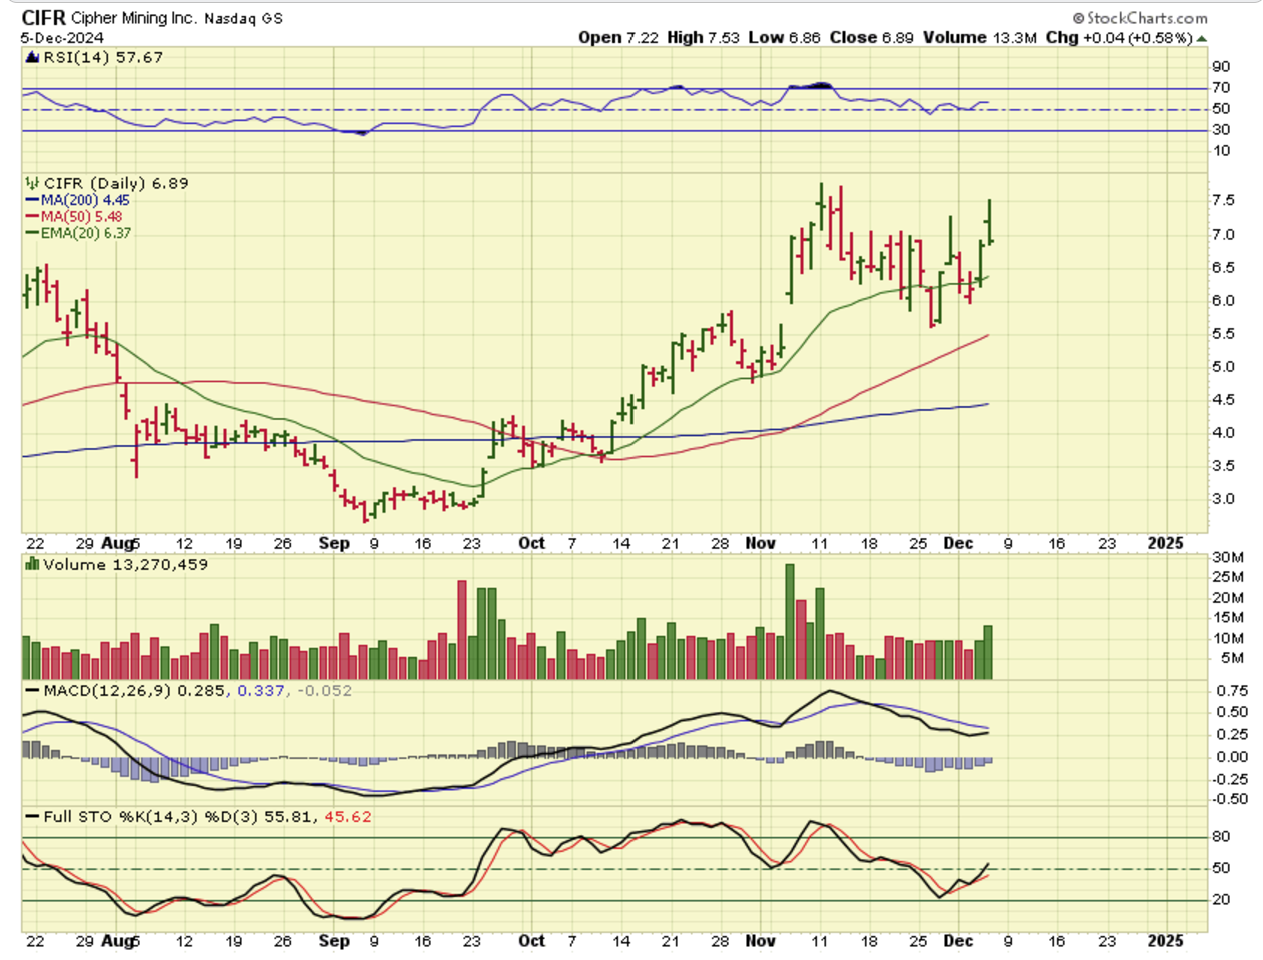Click the 0.75 MACD axis label
This screenshot has height=960, width=1263.
point(1232,691)
